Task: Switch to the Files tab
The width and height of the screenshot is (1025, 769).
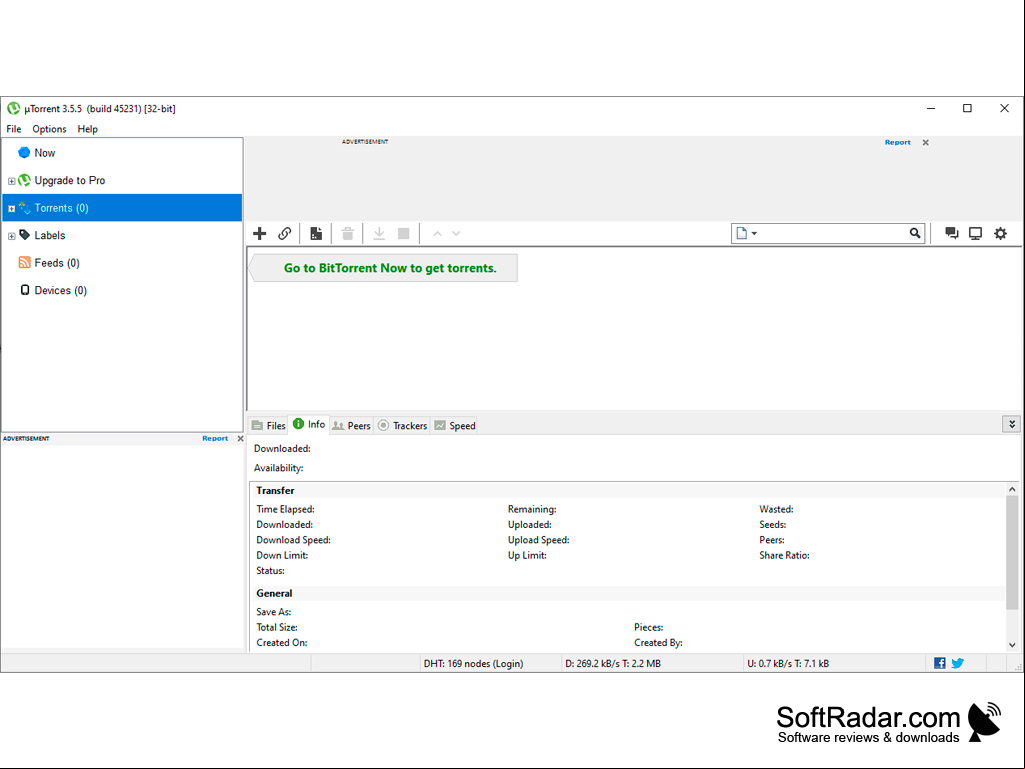Action: click(269, 426)
